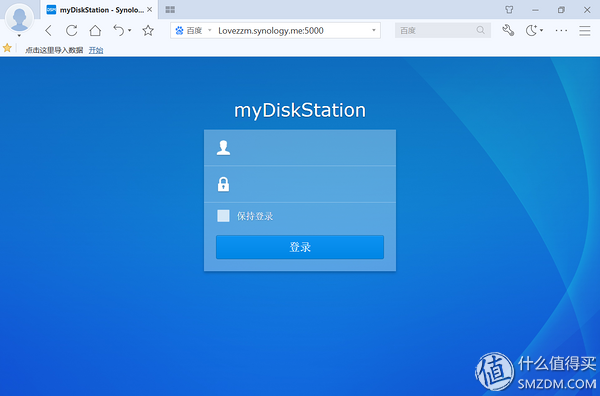The width and height of the screenshot is (600, 396).
Task: Select the myDiskStation browser tab
Action: click(x=99, y=10)
